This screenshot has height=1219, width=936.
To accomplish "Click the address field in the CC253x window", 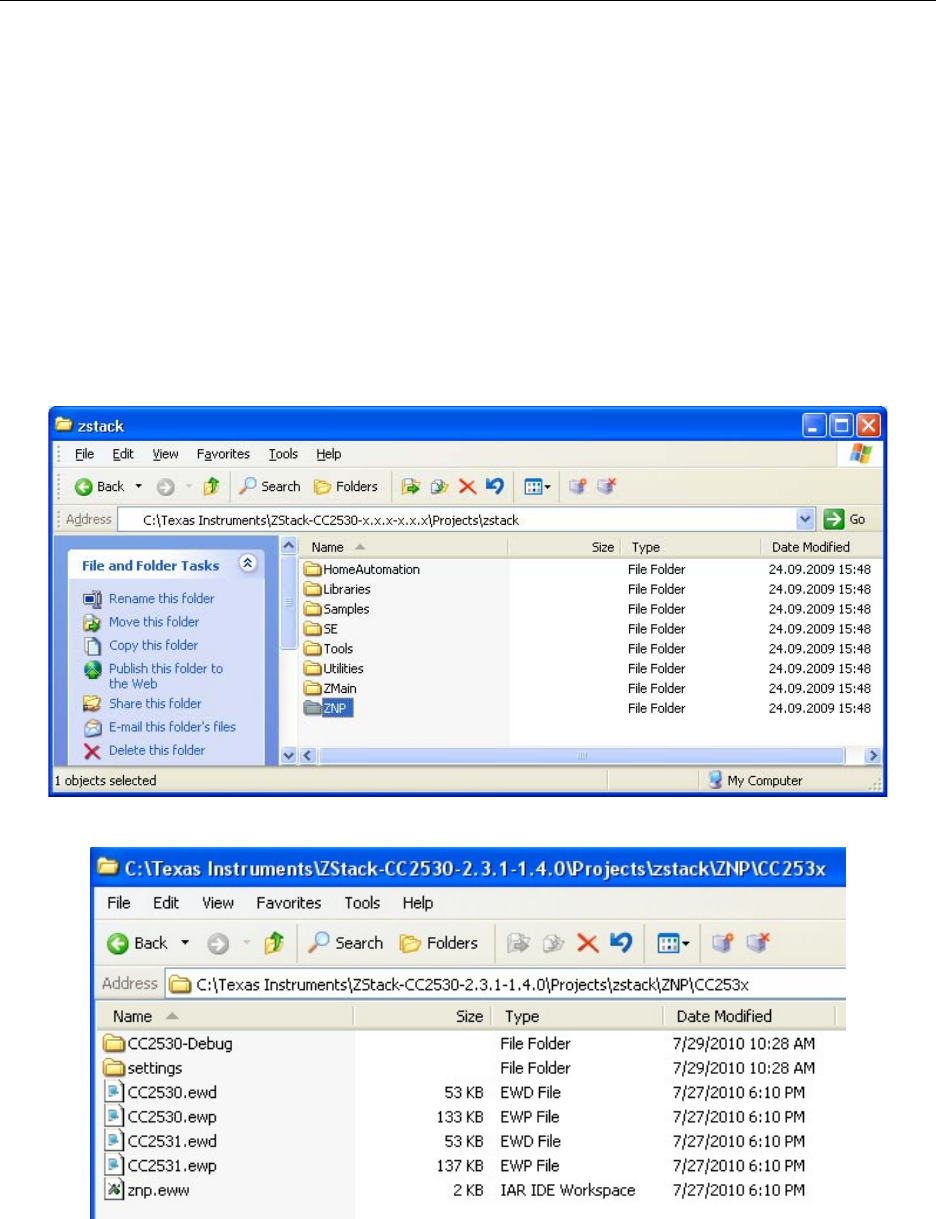I will (x=506, y=983).
